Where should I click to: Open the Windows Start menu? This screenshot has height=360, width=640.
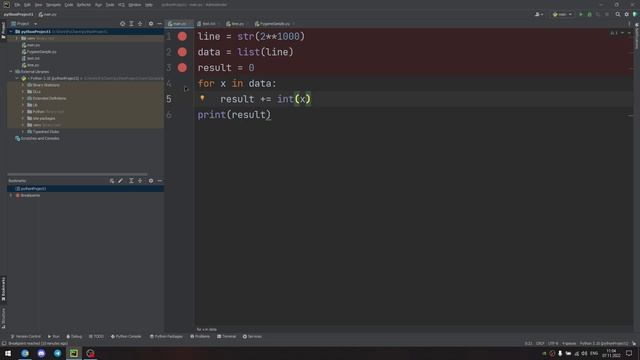[x=8, y=353]
